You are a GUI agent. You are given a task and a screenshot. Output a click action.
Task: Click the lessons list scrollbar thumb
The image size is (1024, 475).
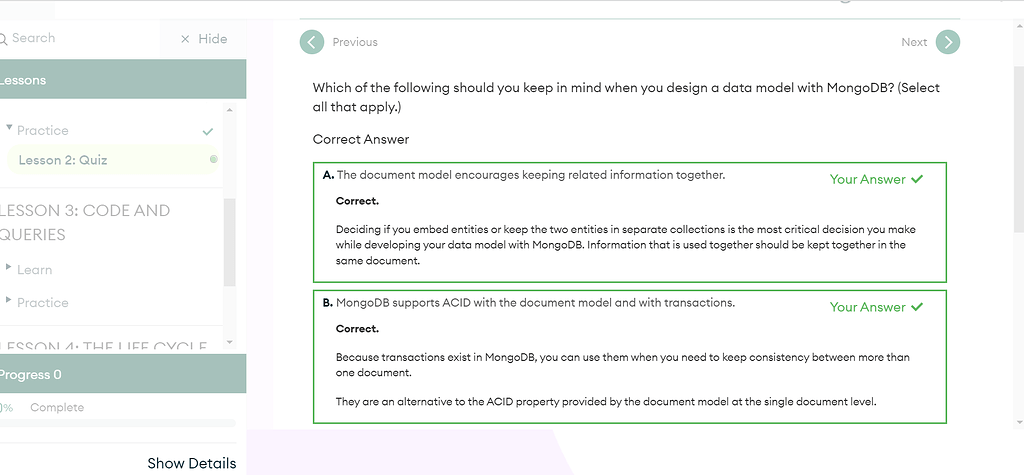point(230,240)
